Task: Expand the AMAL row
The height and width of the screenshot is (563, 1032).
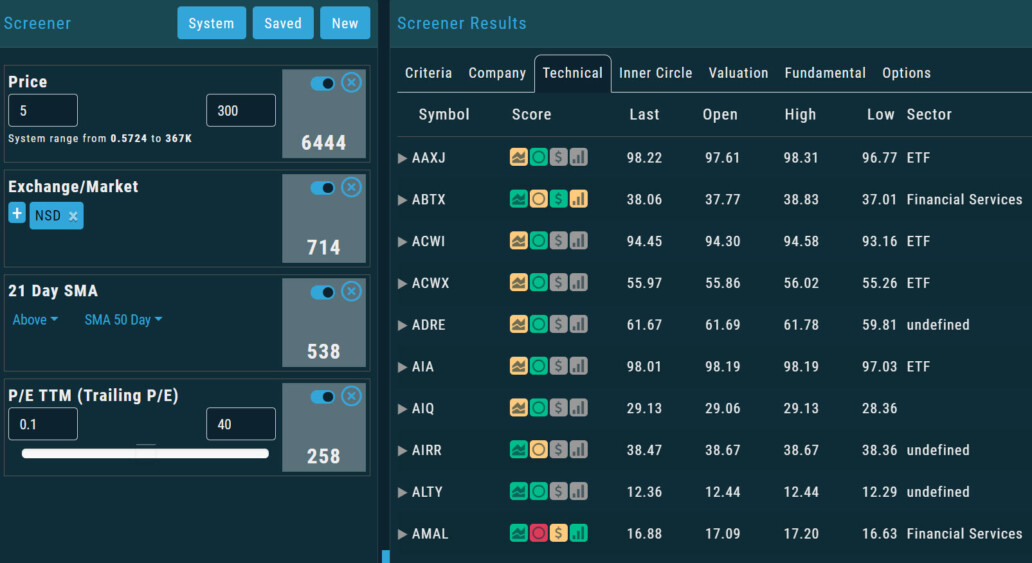Action: [402, 535]
